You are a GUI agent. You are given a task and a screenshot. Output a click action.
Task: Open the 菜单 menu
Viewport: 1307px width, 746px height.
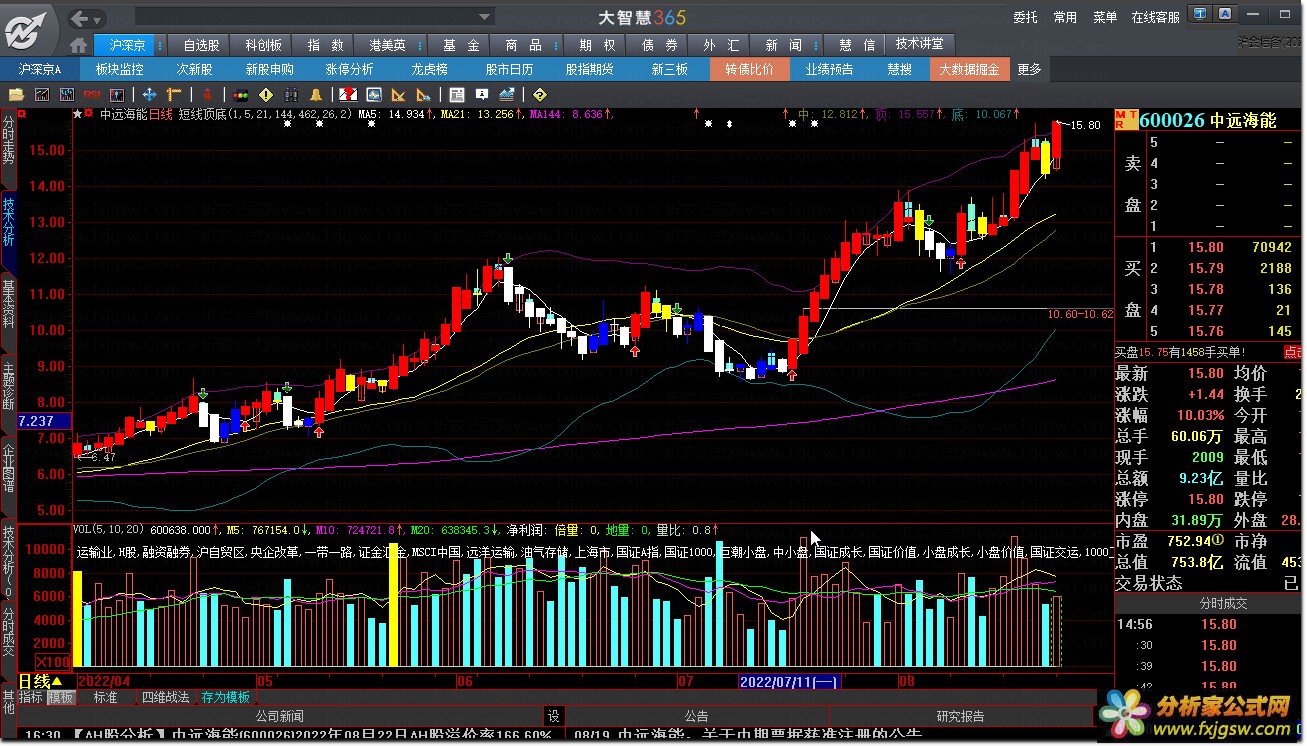[x=1105, y=17]
